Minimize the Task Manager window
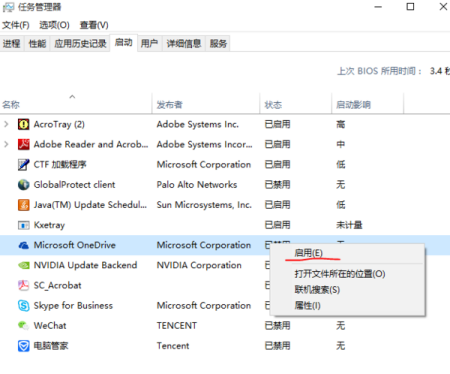Viewport: 450px width, 374px height. 378,7
